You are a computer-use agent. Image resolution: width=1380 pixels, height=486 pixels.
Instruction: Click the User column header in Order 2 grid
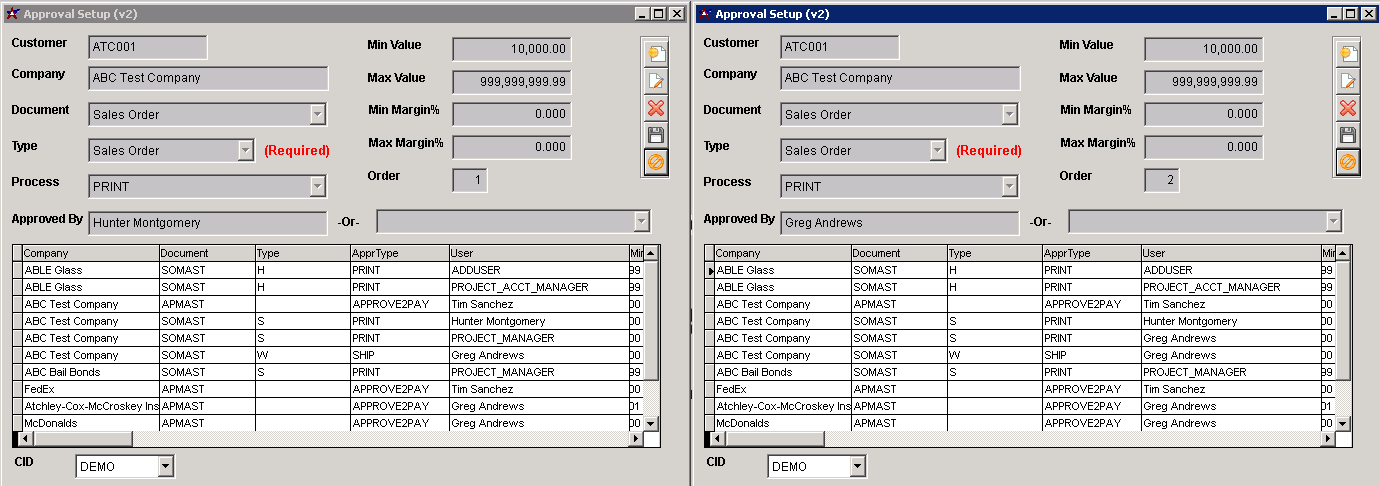coord(1230,253)
